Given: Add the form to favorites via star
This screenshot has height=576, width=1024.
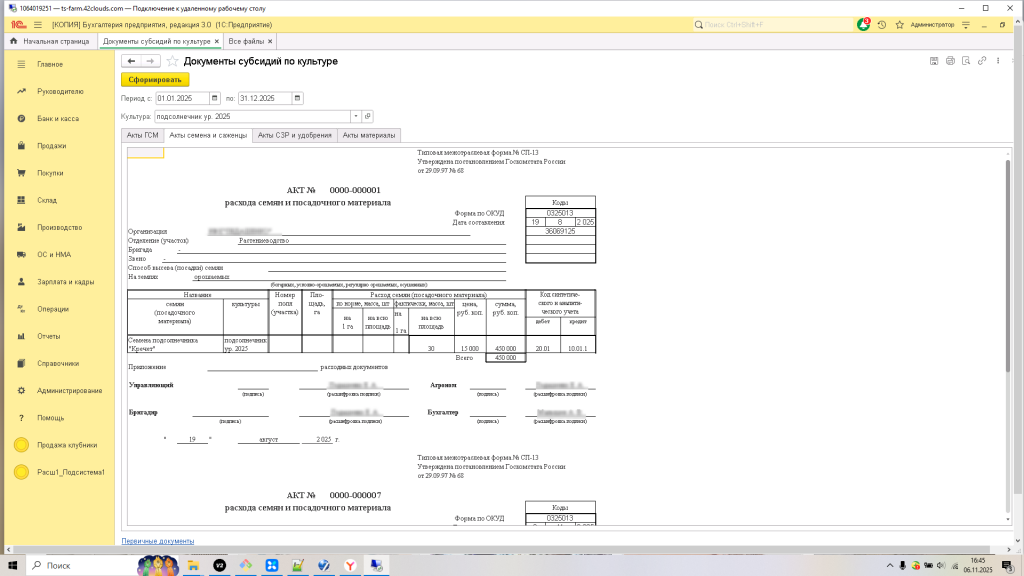Looking at the screenshot, I should [172, 61].
